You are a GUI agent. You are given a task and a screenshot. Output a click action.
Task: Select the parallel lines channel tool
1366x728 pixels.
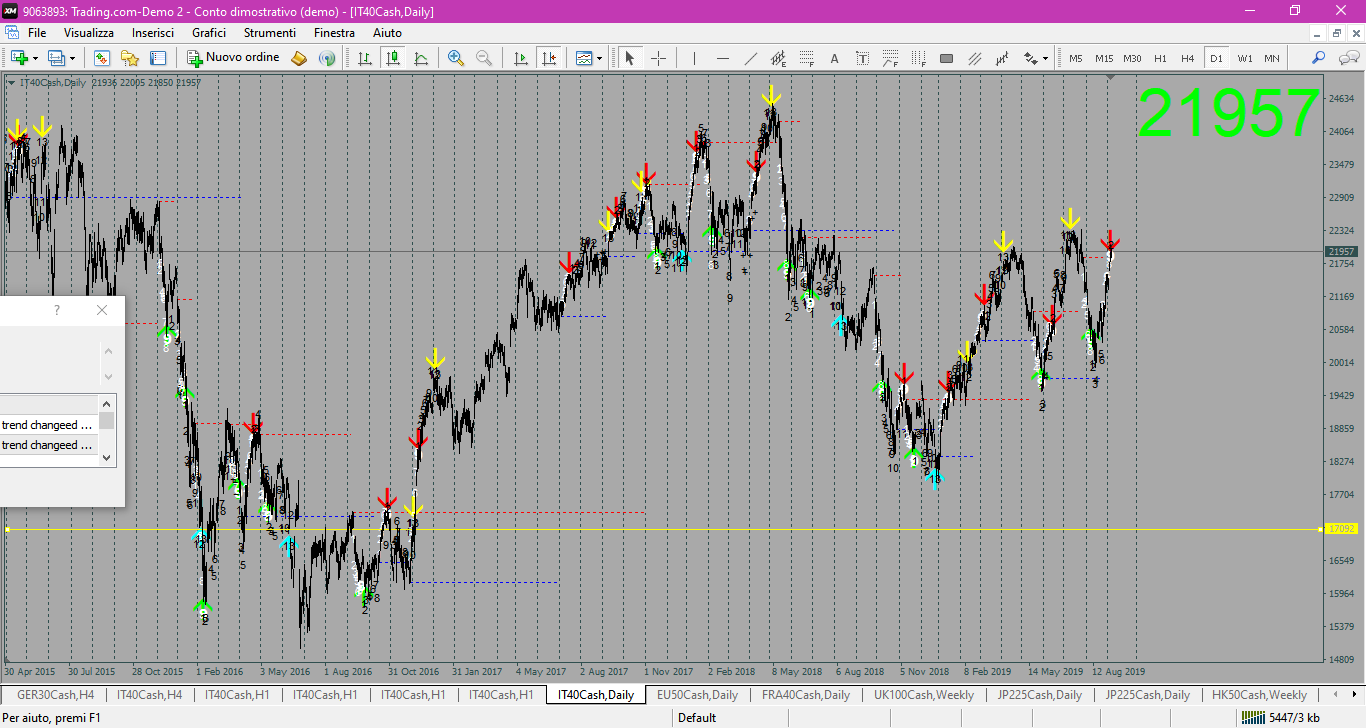(974, 58)
